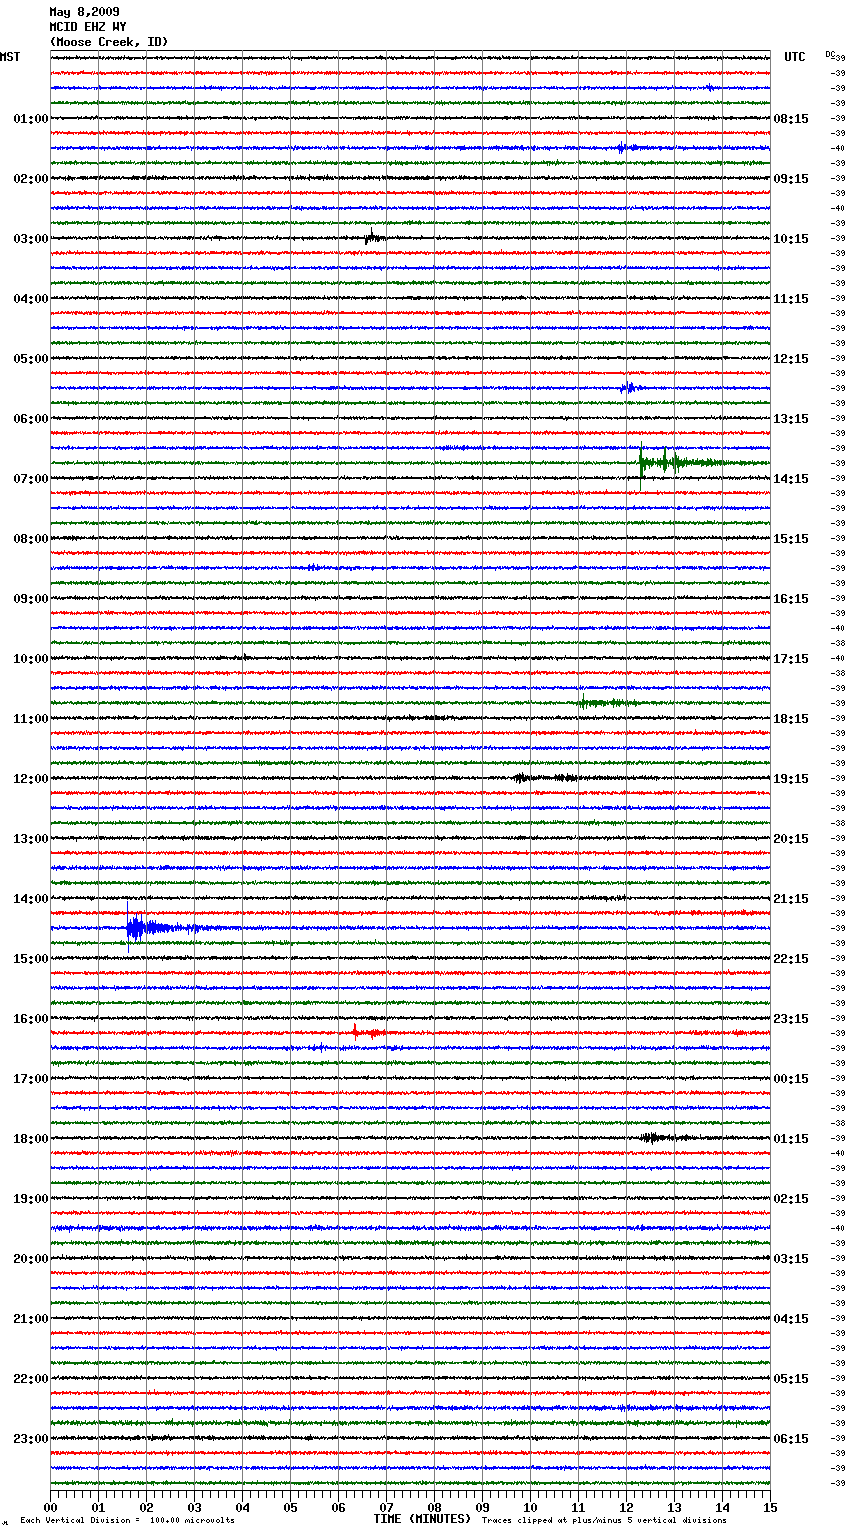Select the 10:00 MST hour label
This screenshot has width=850, height=1534.
click(31, 659)
